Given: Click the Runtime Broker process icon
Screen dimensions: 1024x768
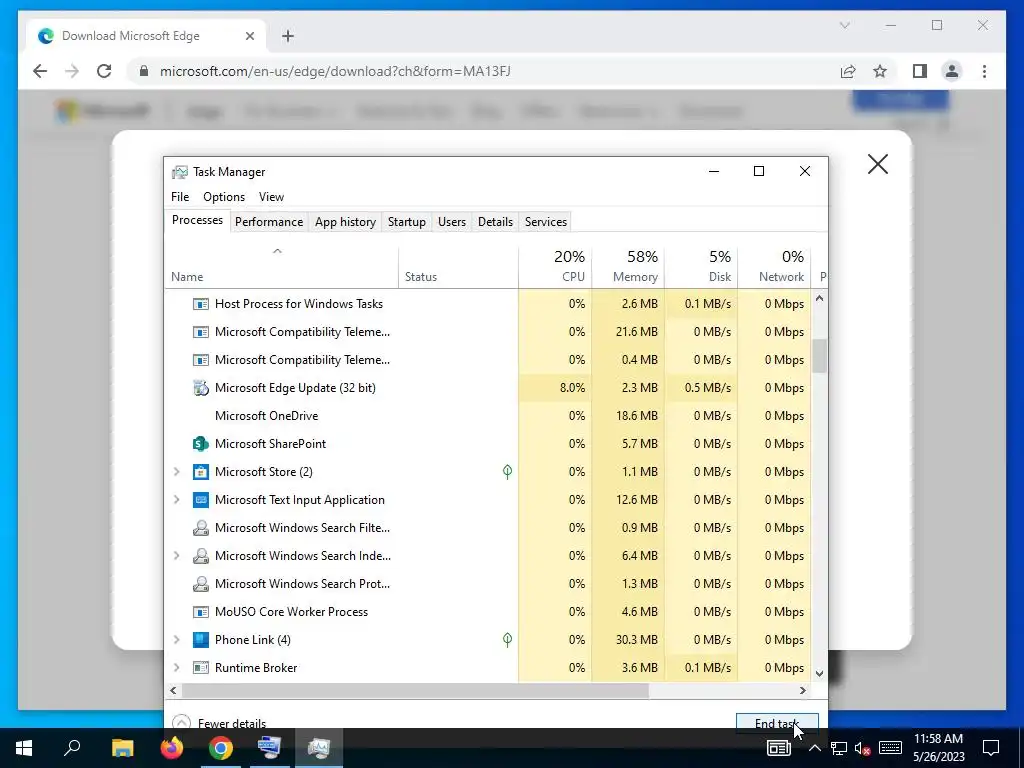Looking at the screenshot, I should (200, 667).
